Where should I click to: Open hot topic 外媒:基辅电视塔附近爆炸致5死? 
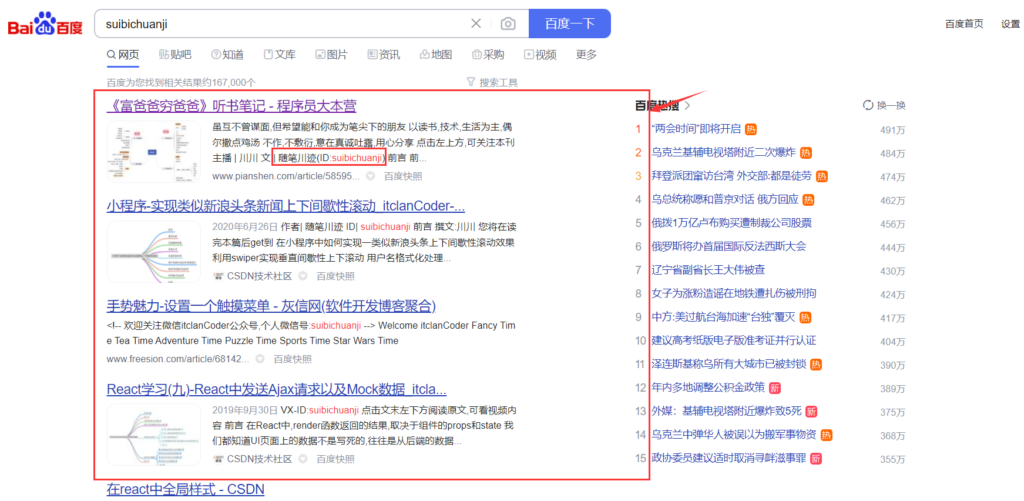pos(726,412)
